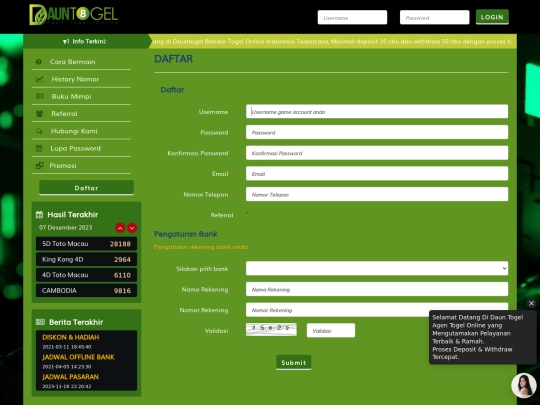Click the Lupa Password calendar icon
The width and height of the screenshot is (540, 405).
pyautogui.click(x=39, y=148)
